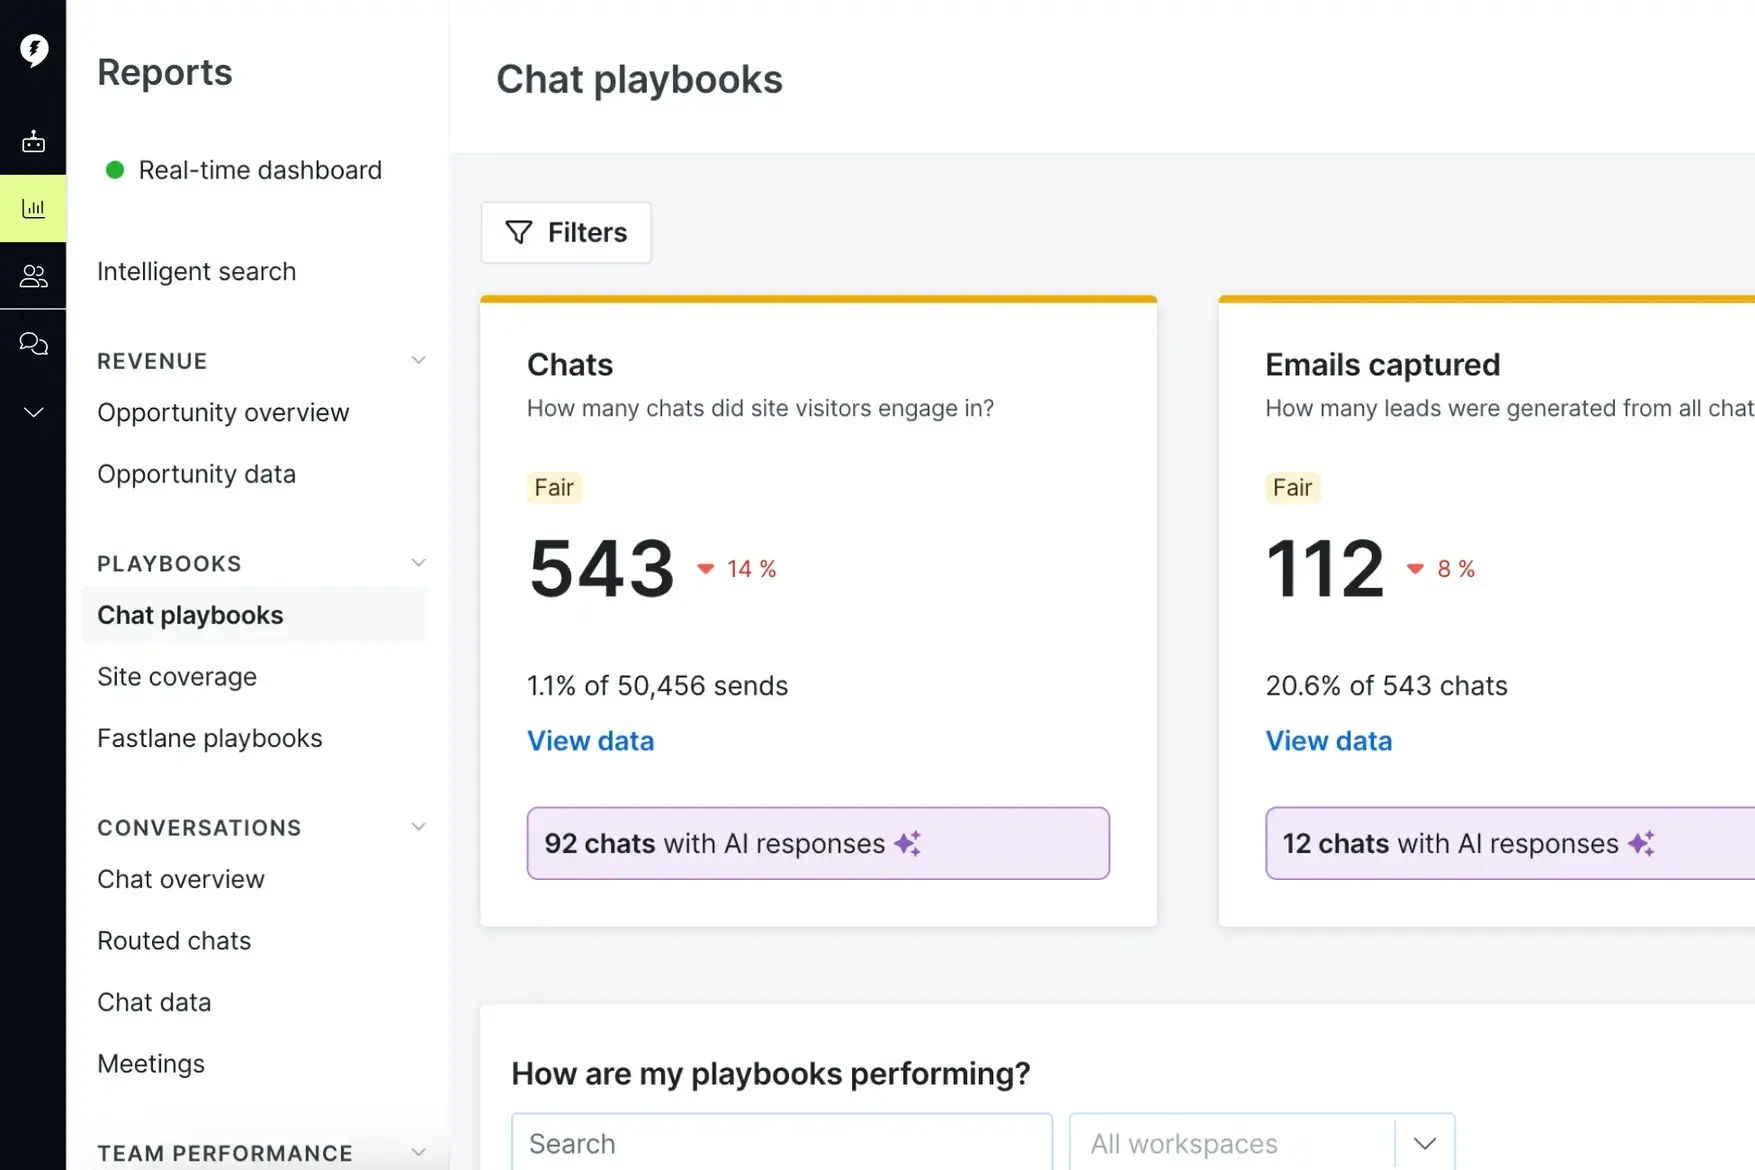Open Chat data report
Screen dimensions: 1755x1170
coord(154,1002)
